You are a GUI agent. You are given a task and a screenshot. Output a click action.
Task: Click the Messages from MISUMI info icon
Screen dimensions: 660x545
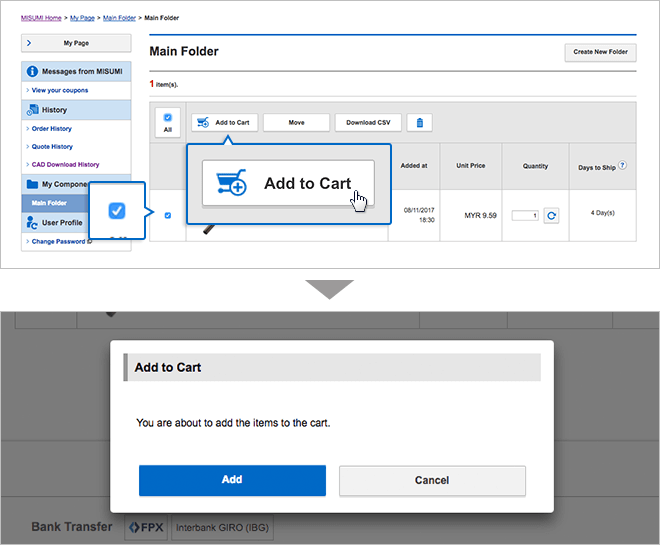tap(33, 72)
